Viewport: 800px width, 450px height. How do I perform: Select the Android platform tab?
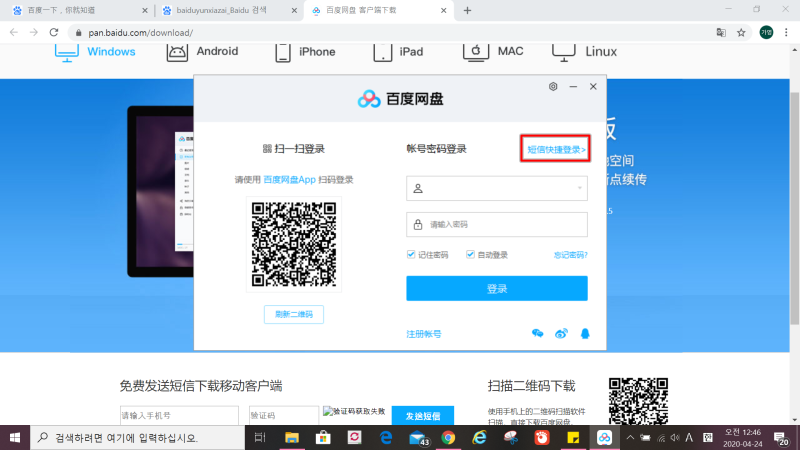point(203,52)
